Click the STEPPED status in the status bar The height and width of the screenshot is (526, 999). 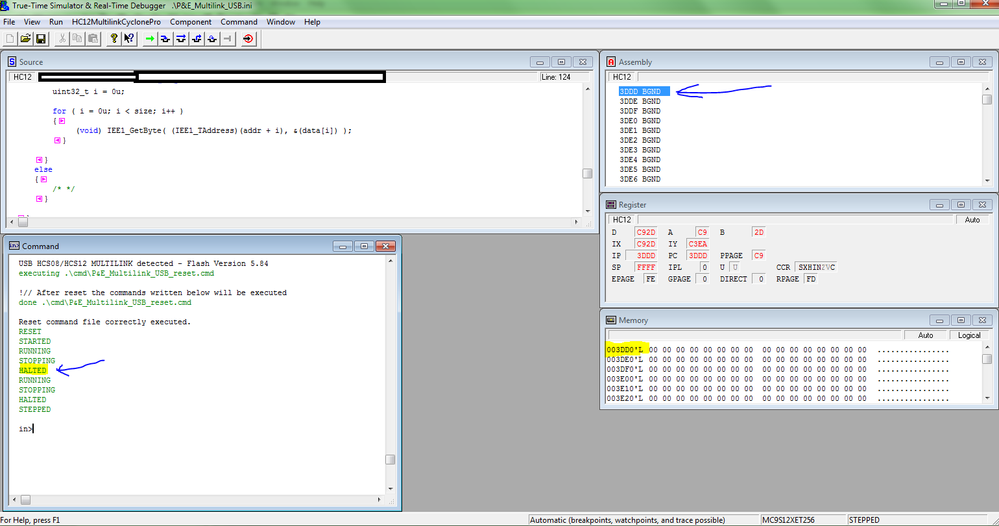tap(864, 520)
